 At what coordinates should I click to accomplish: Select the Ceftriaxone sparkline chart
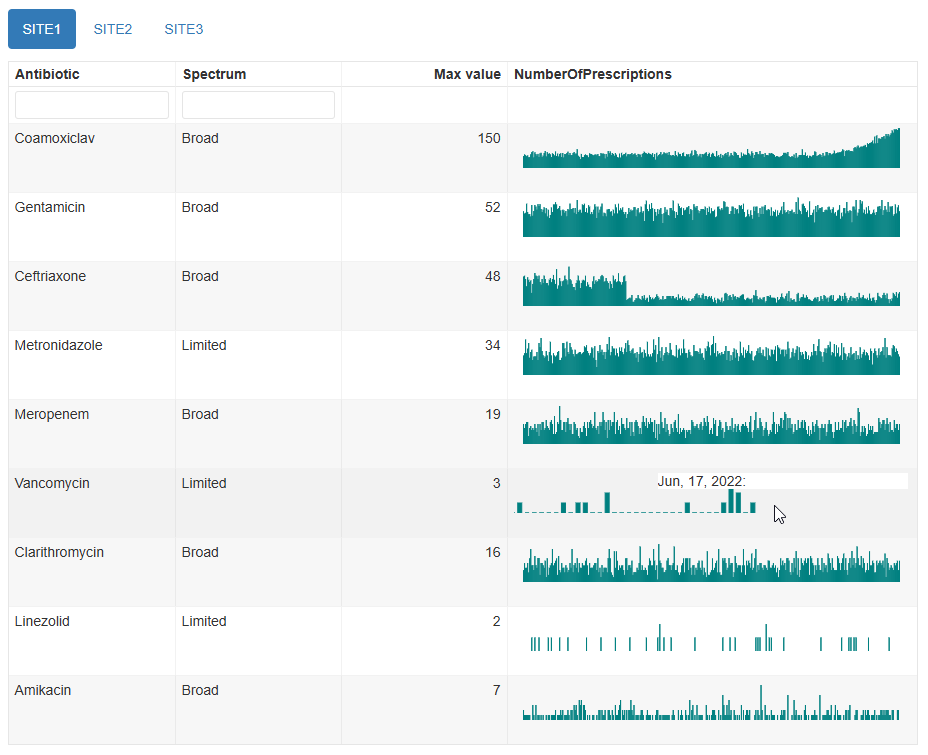coord(711,290)
